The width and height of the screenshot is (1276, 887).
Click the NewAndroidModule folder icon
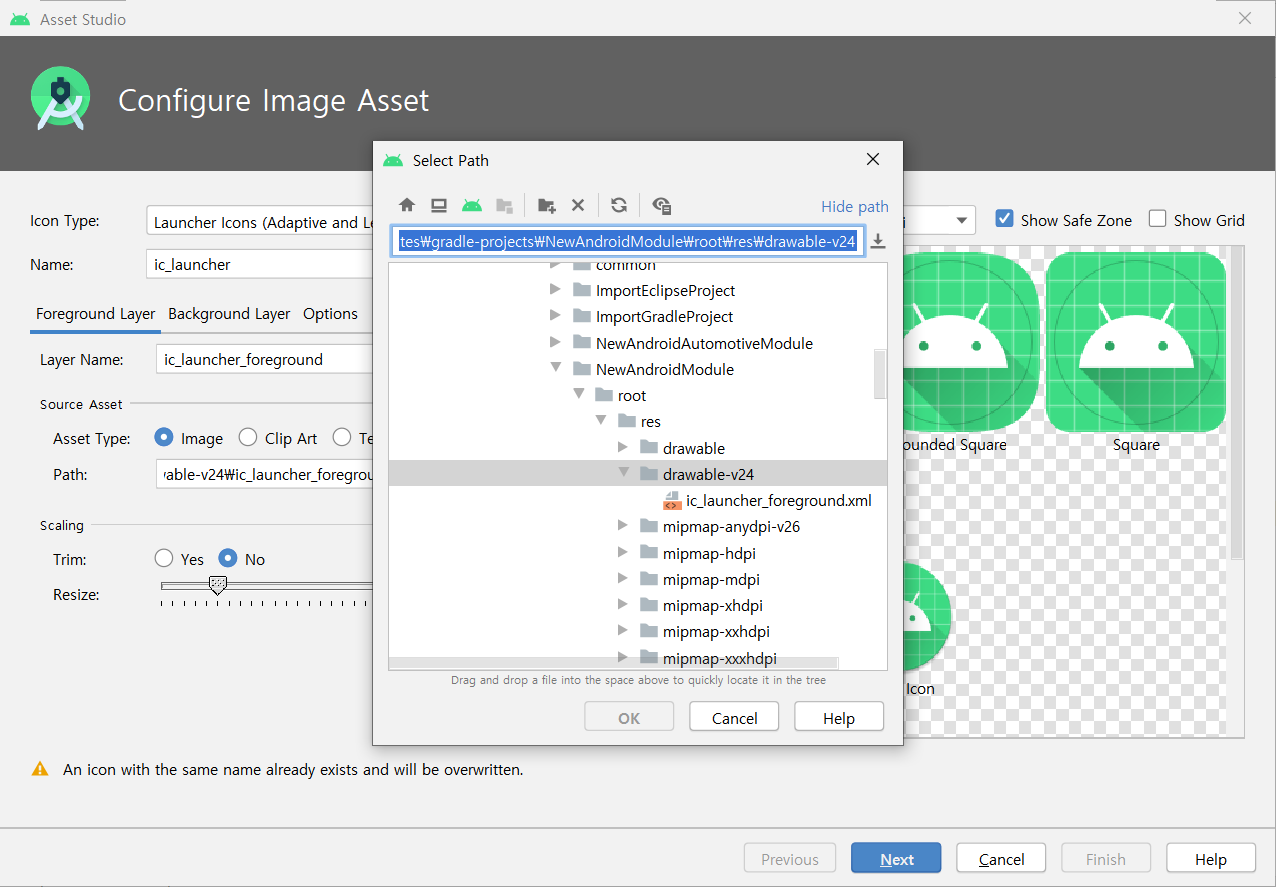tap(582, 369)
